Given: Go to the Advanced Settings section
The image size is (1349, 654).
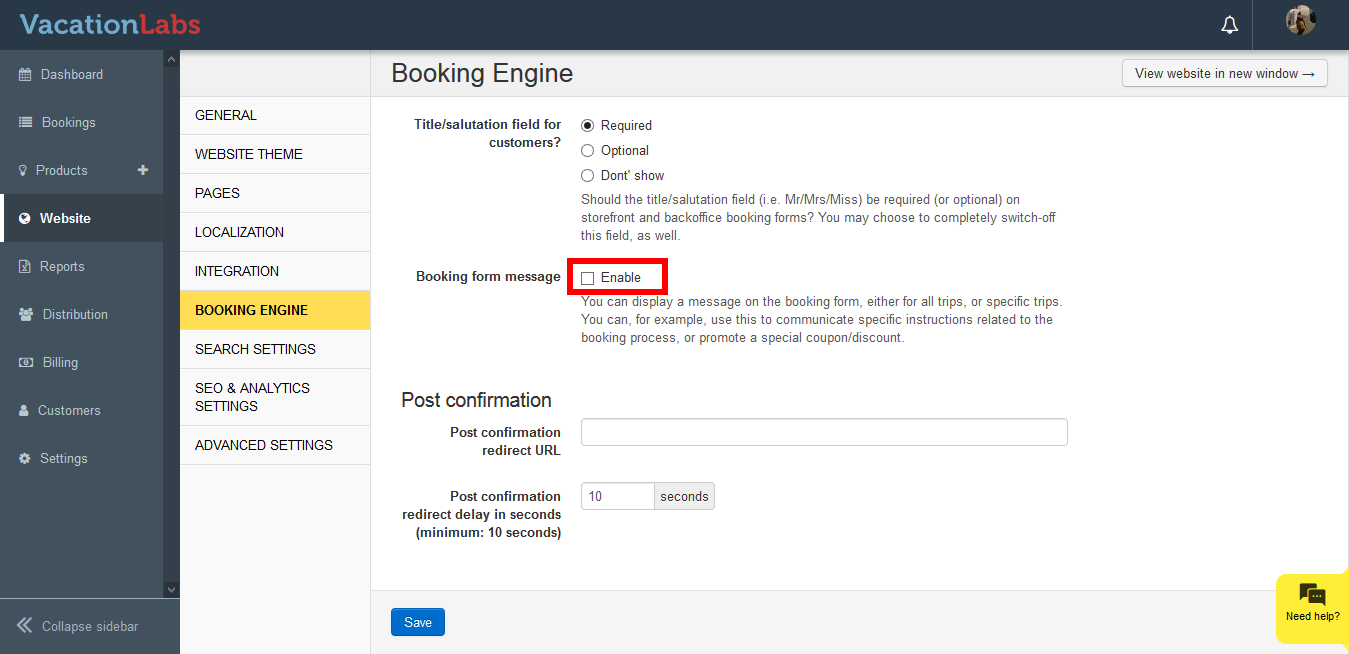Looking at the screenshot, I should pyautogui.click(x=264, y=445).
